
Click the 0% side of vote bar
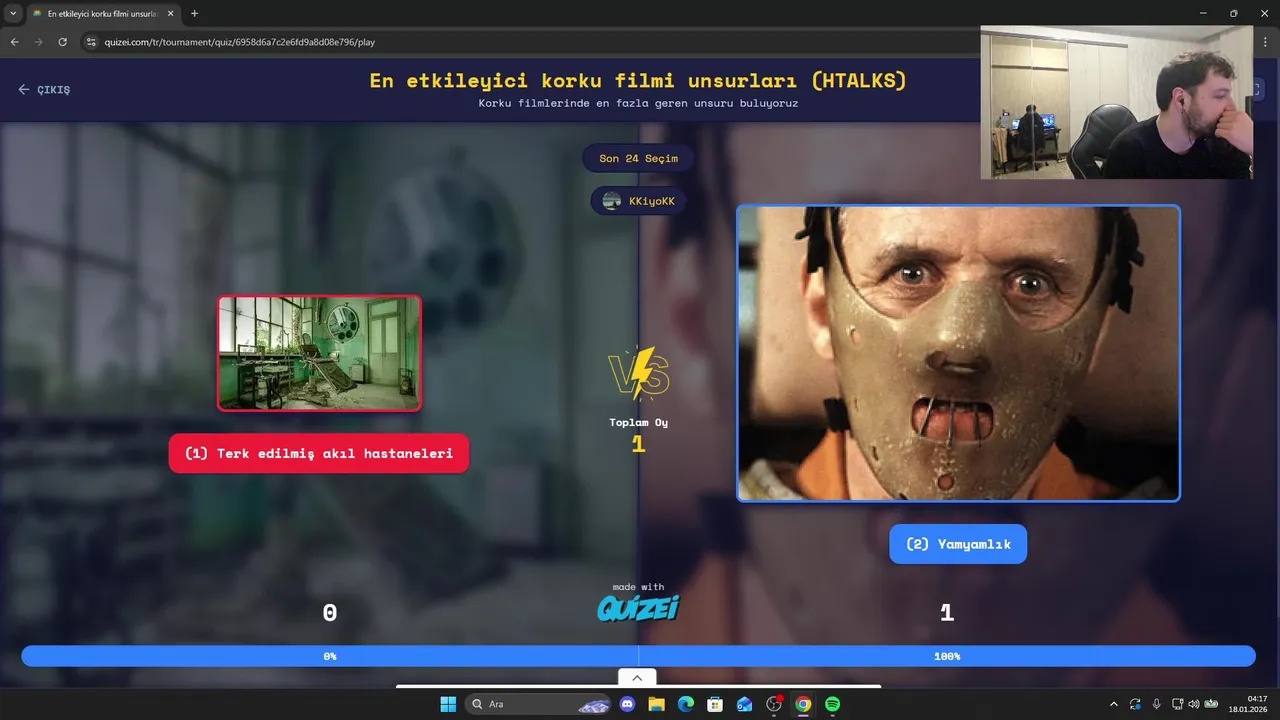330,656
